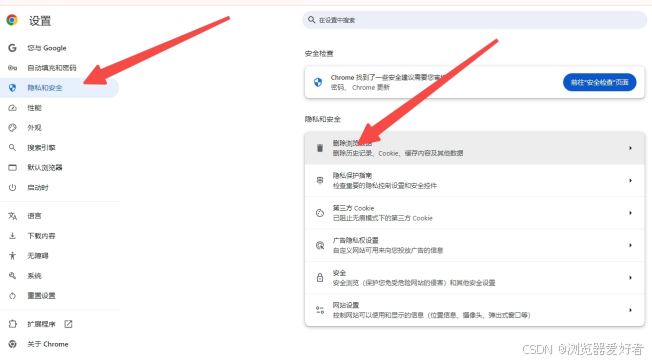
Task: Open 下载内容 settings
Action: coord(59,236)
